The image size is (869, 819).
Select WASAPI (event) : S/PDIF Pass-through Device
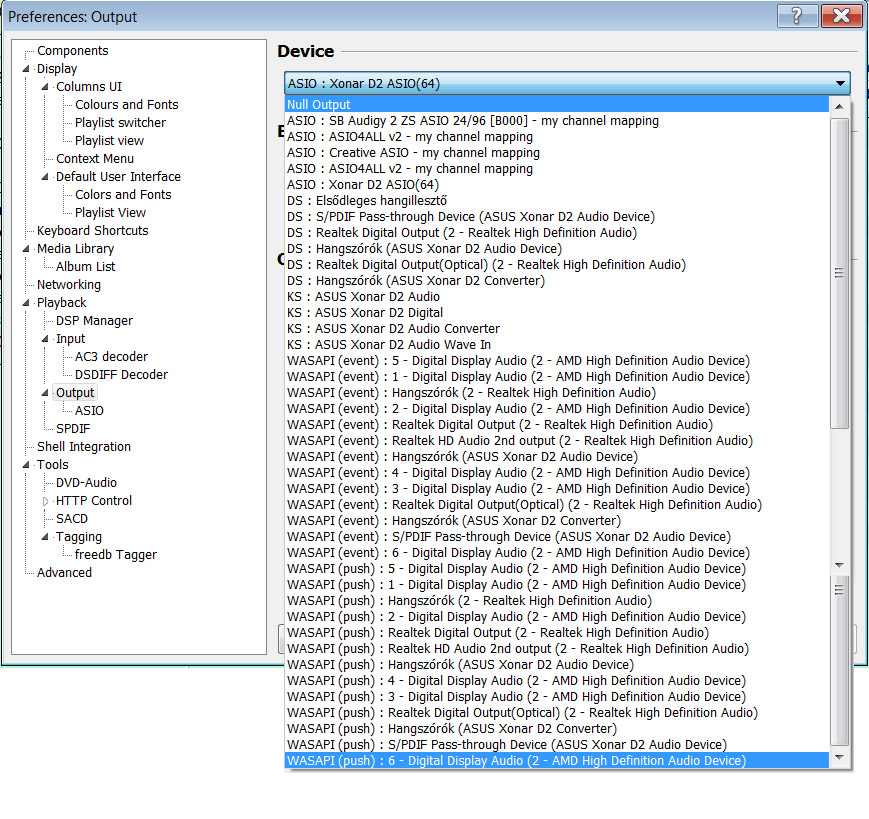coord(557,537)
